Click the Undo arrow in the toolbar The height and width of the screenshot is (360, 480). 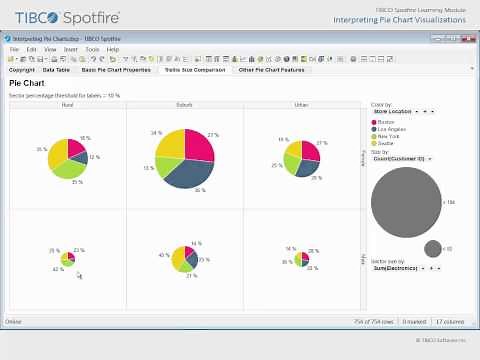(x=94, y=59)
